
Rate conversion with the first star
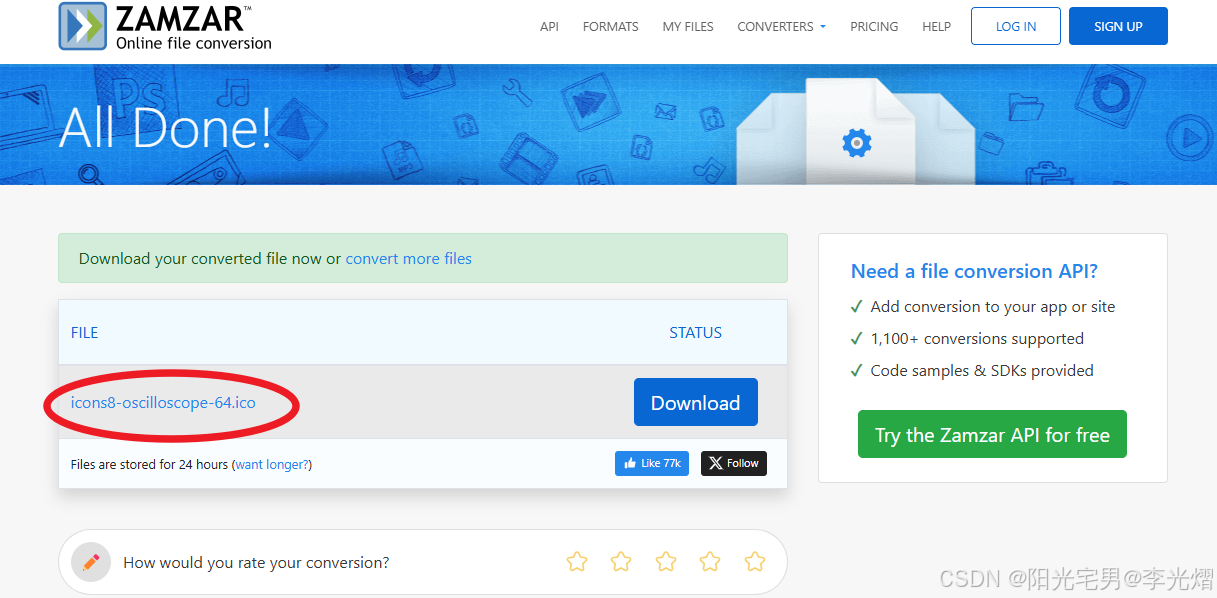[x=577, y=562]
